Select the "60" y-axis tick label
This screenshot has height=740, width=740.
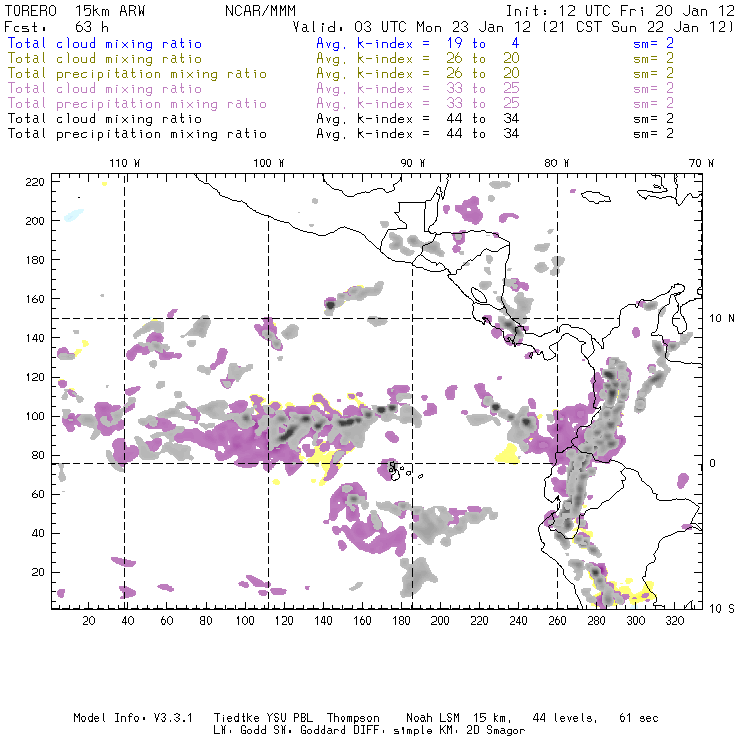[38, 494]
